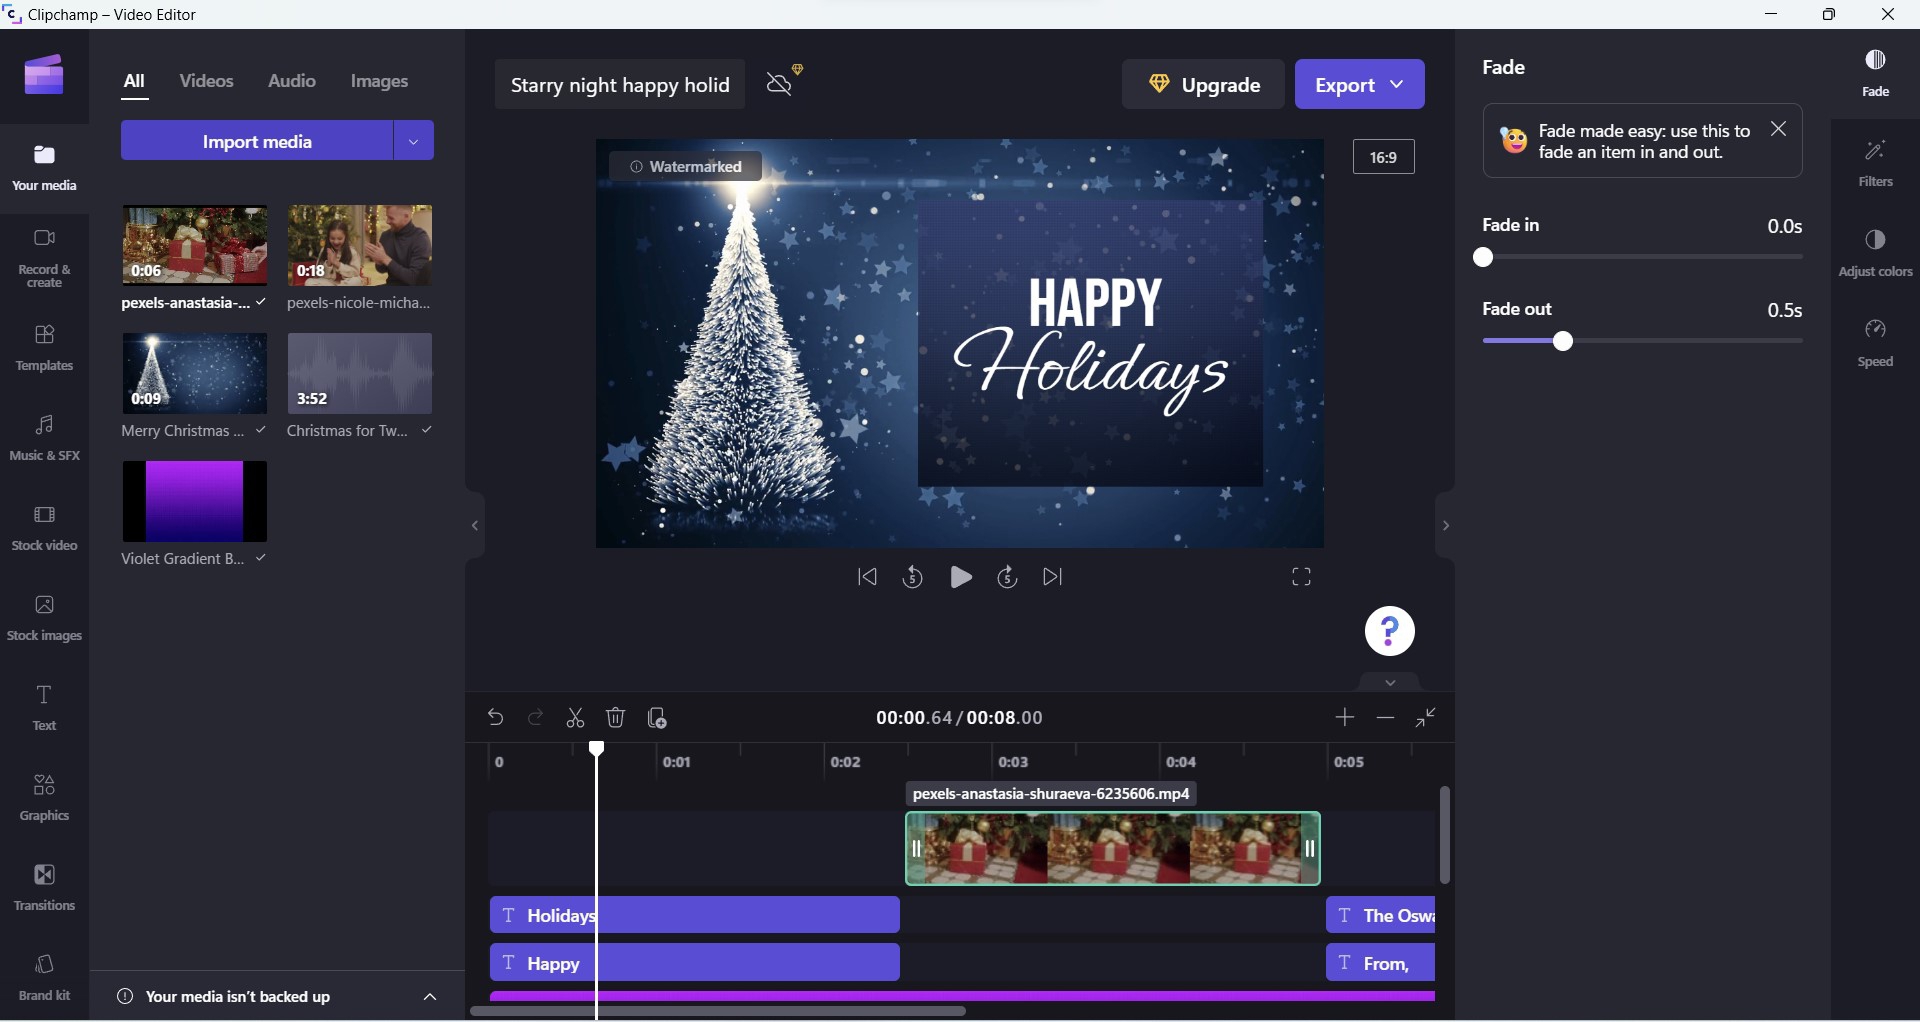1920x1022 pixels.
Task: Click the timeline playhead marker
Action: click(x=597, y=749)
